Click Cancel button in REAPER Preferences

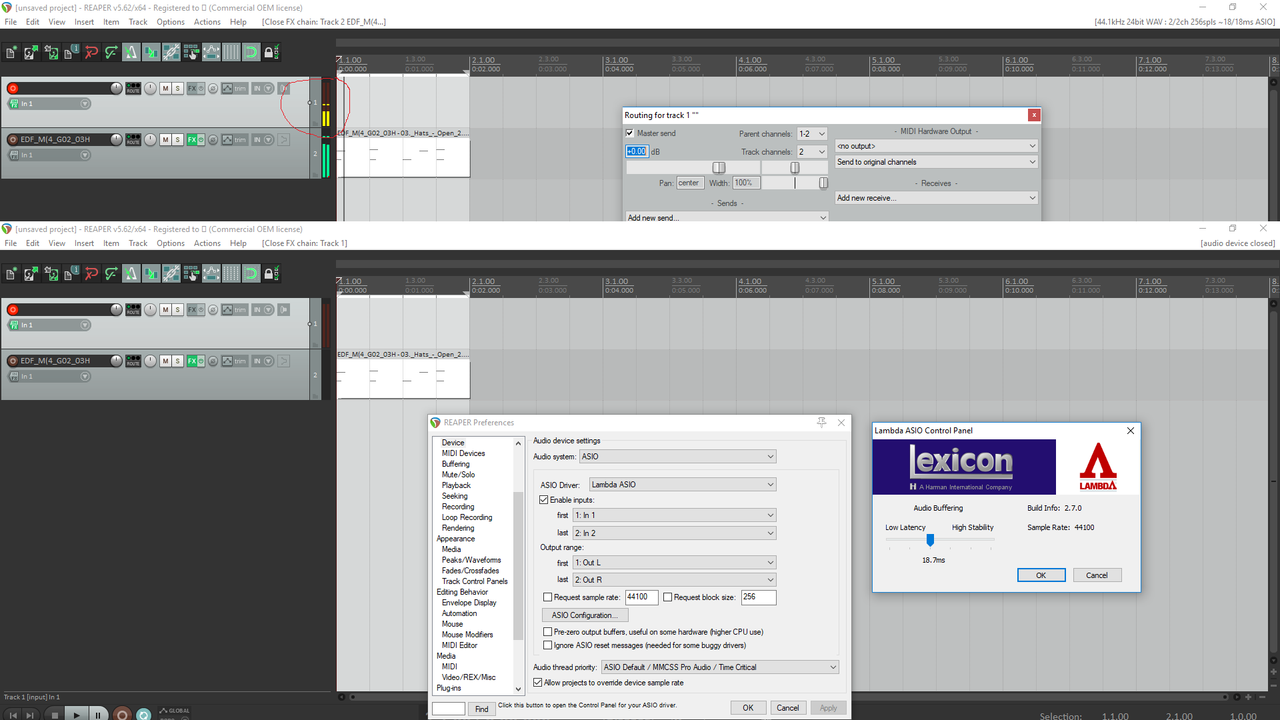coord(788,707)
